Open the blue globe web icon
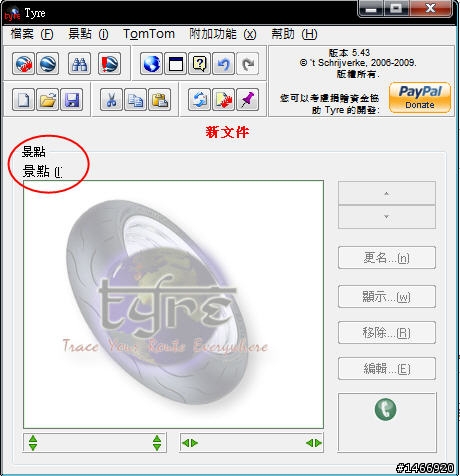 point(151,63)
